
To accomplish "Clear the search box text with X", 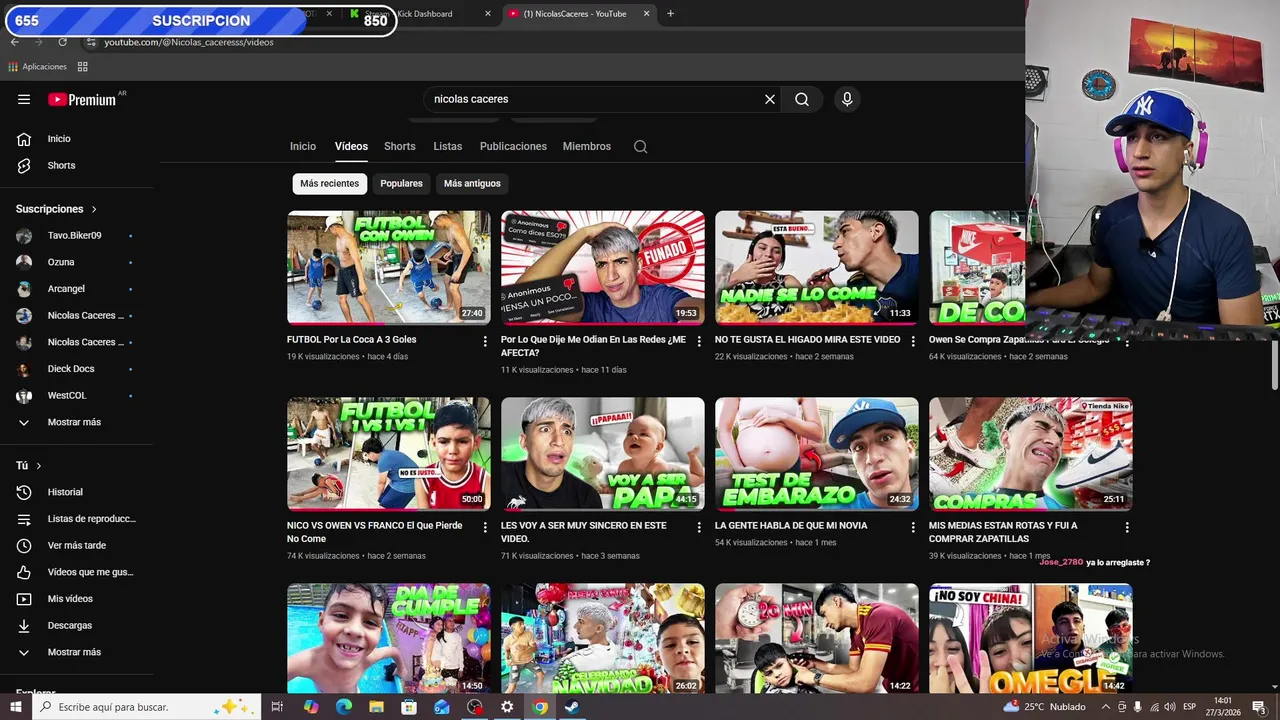I will (x=770, y=99).
